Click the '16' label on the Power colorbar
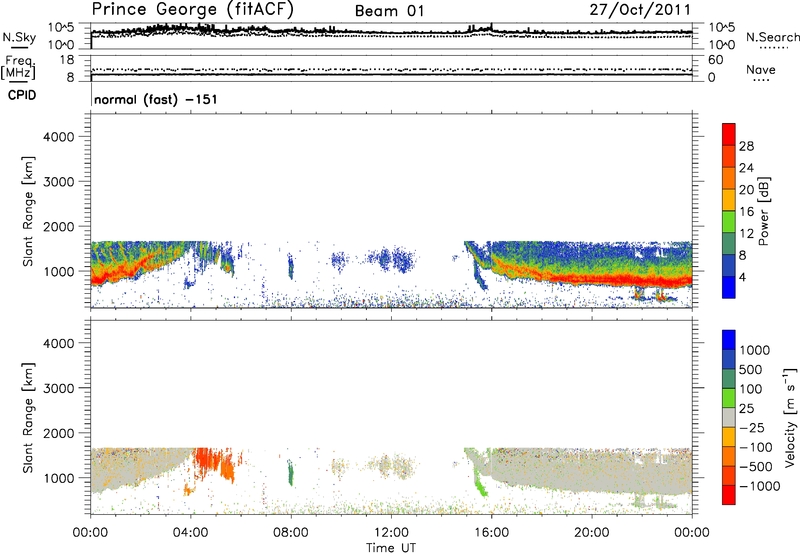This screenshot has height=554, width=800. (746, 212)
